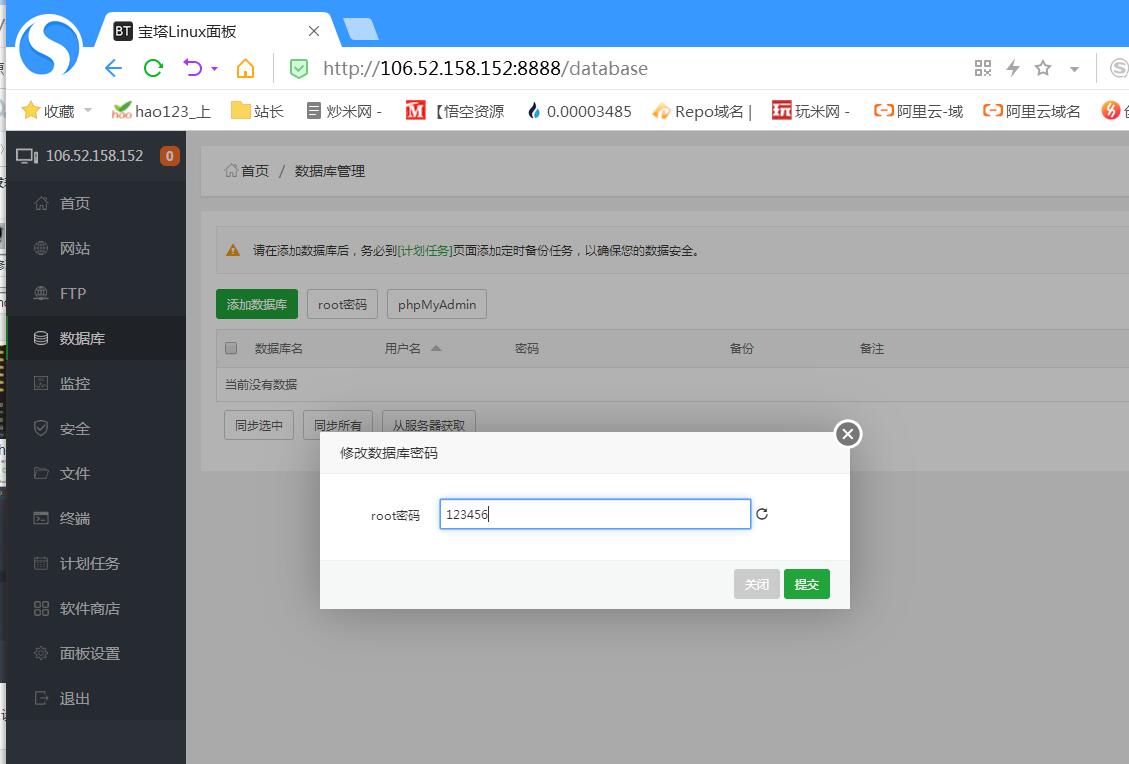The image size is (1129, 764).
Task: Open the phpMyAdmin button
Action: (x=436, y=304)
